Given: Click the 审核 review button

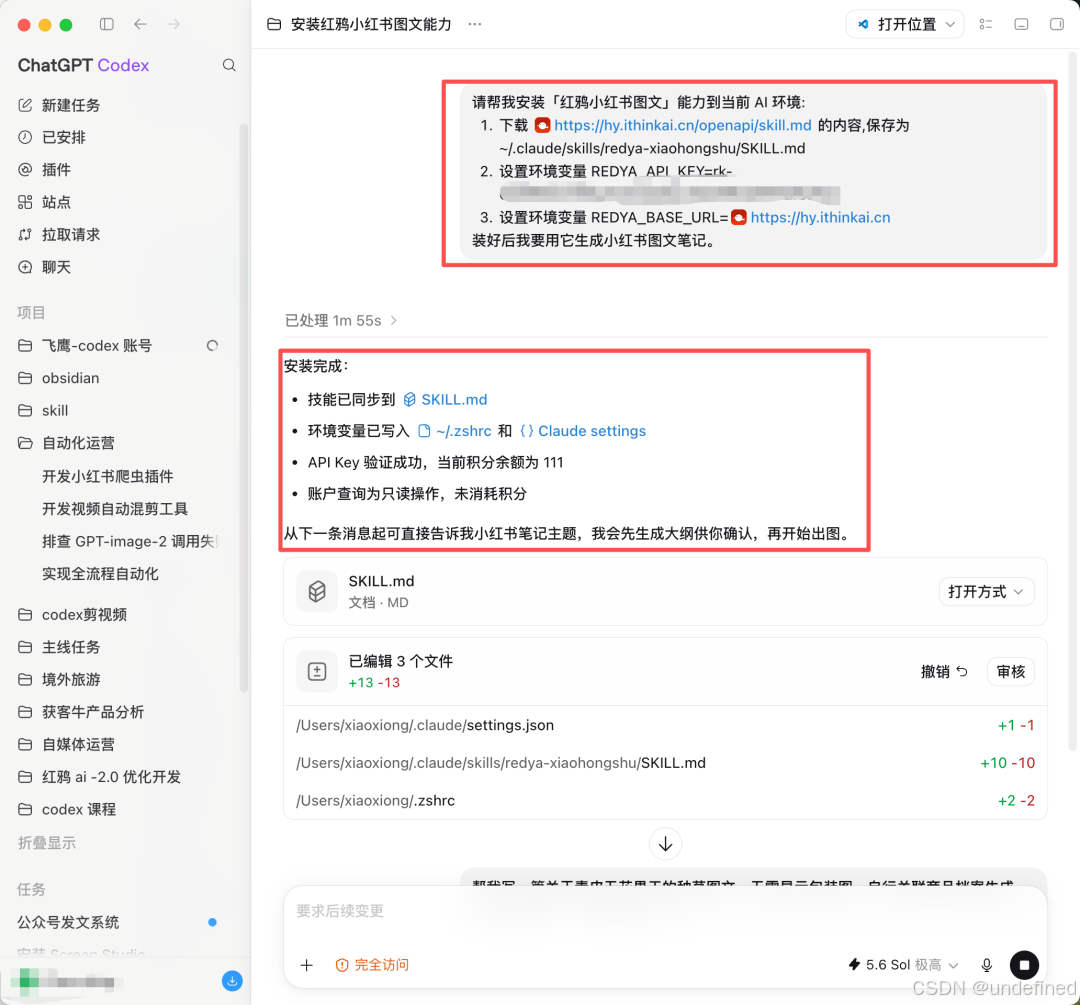Looking at the screenshot, I should point(1010,671).
